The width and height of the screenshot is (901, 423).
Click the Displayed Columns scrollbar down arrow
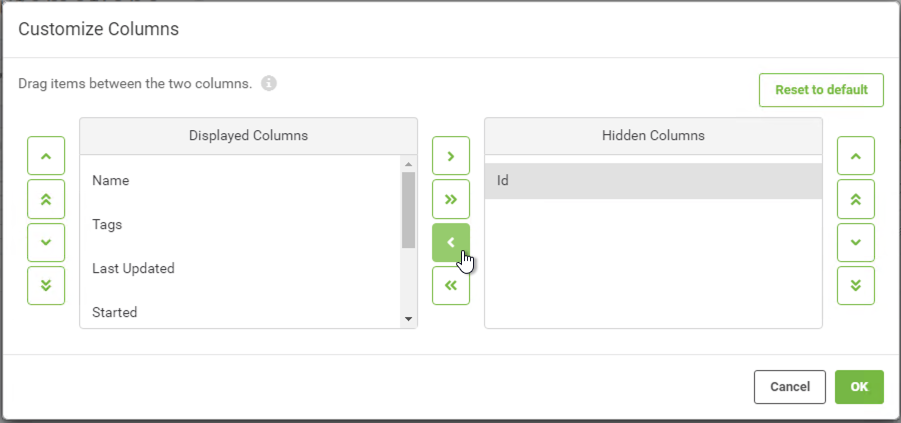tap(409, 319)
